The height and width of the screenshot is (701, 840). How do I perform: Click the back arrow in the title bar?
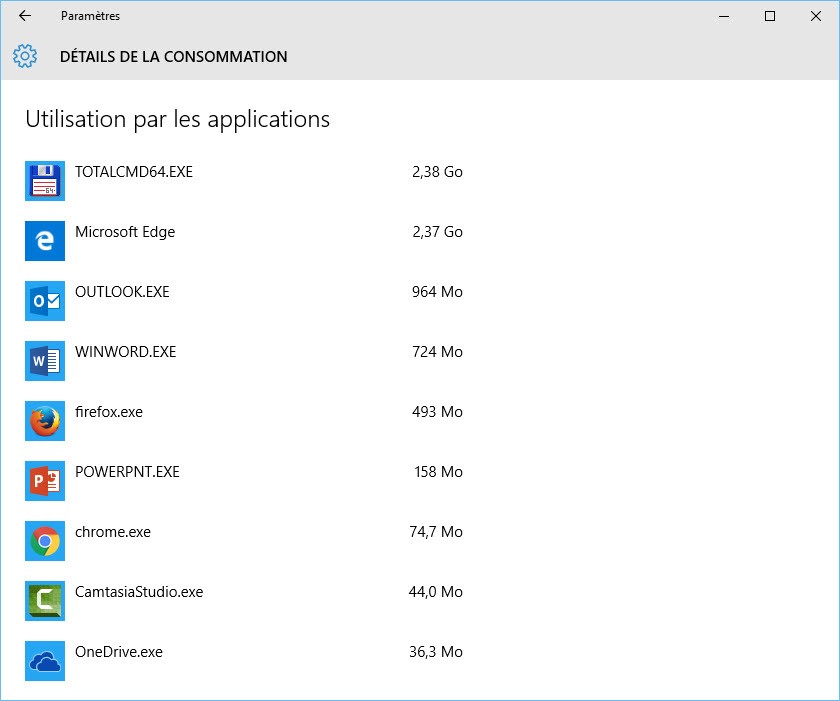click(x=25, y=16)
